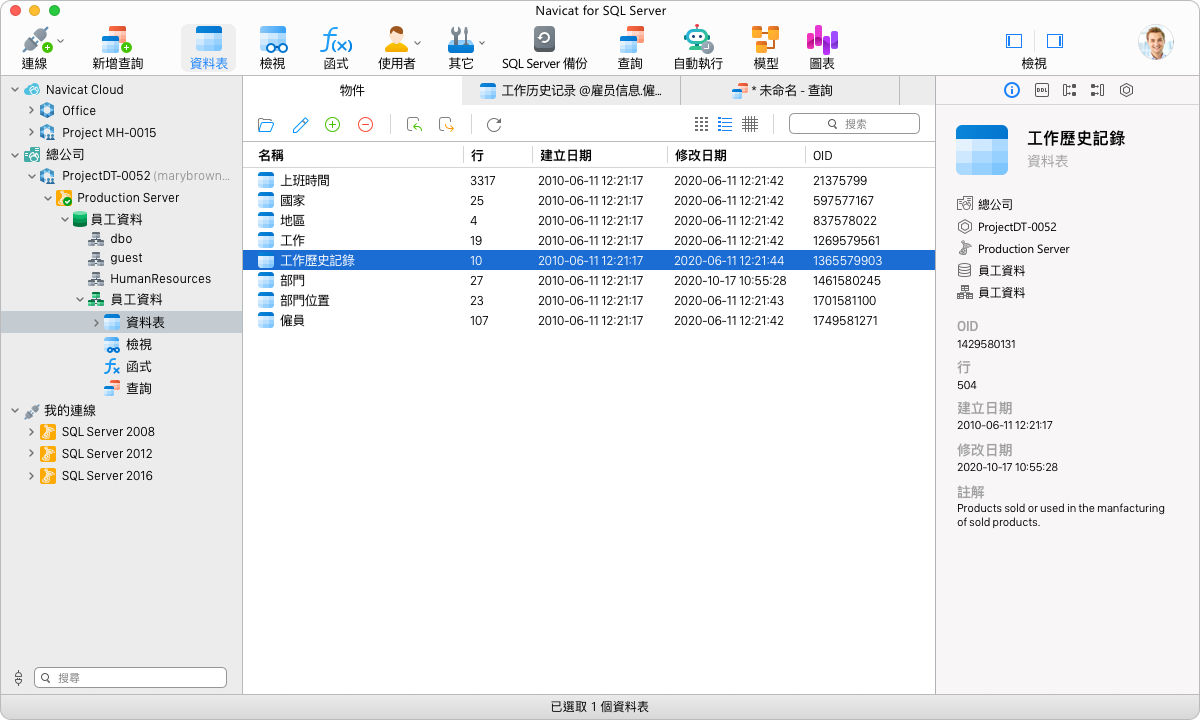Open the 模型 model toolbar icon

(765, 41)
